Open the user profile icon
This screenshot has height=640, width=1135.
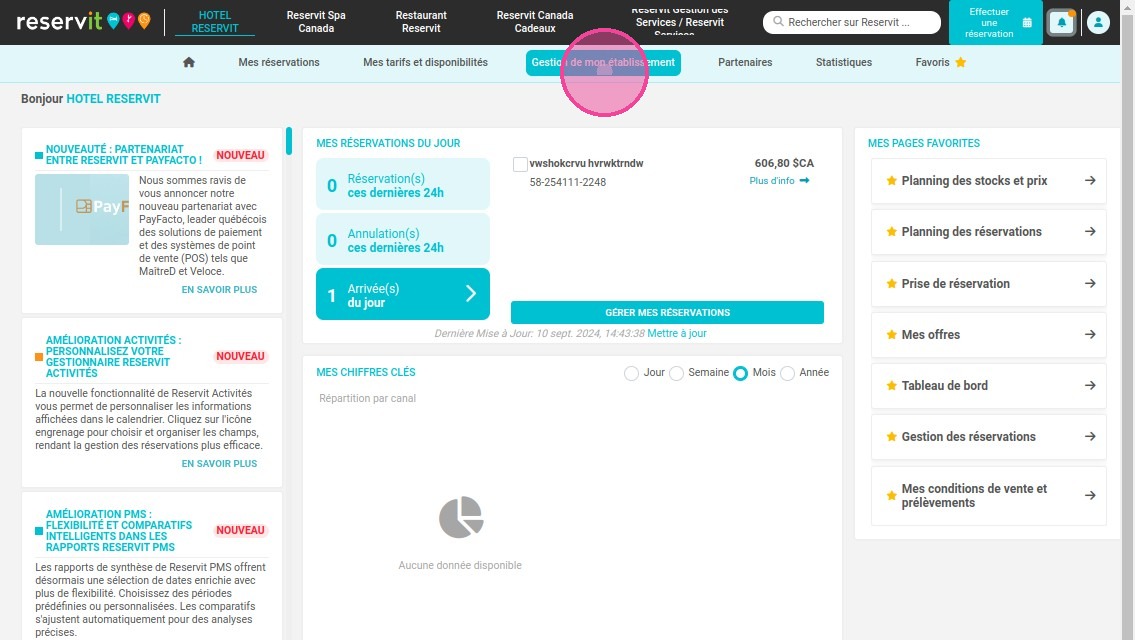coord(1098,22)
